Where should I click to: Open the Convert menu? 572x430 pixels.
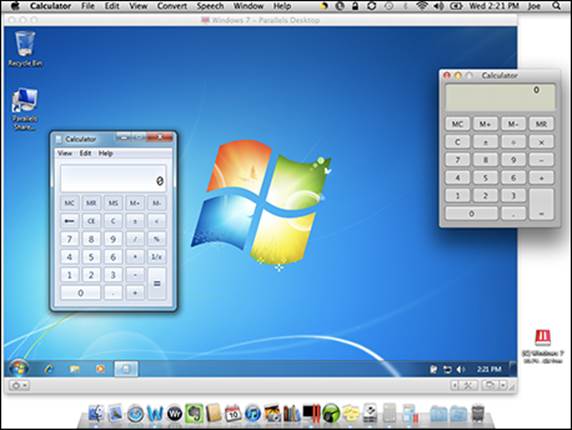172,6
